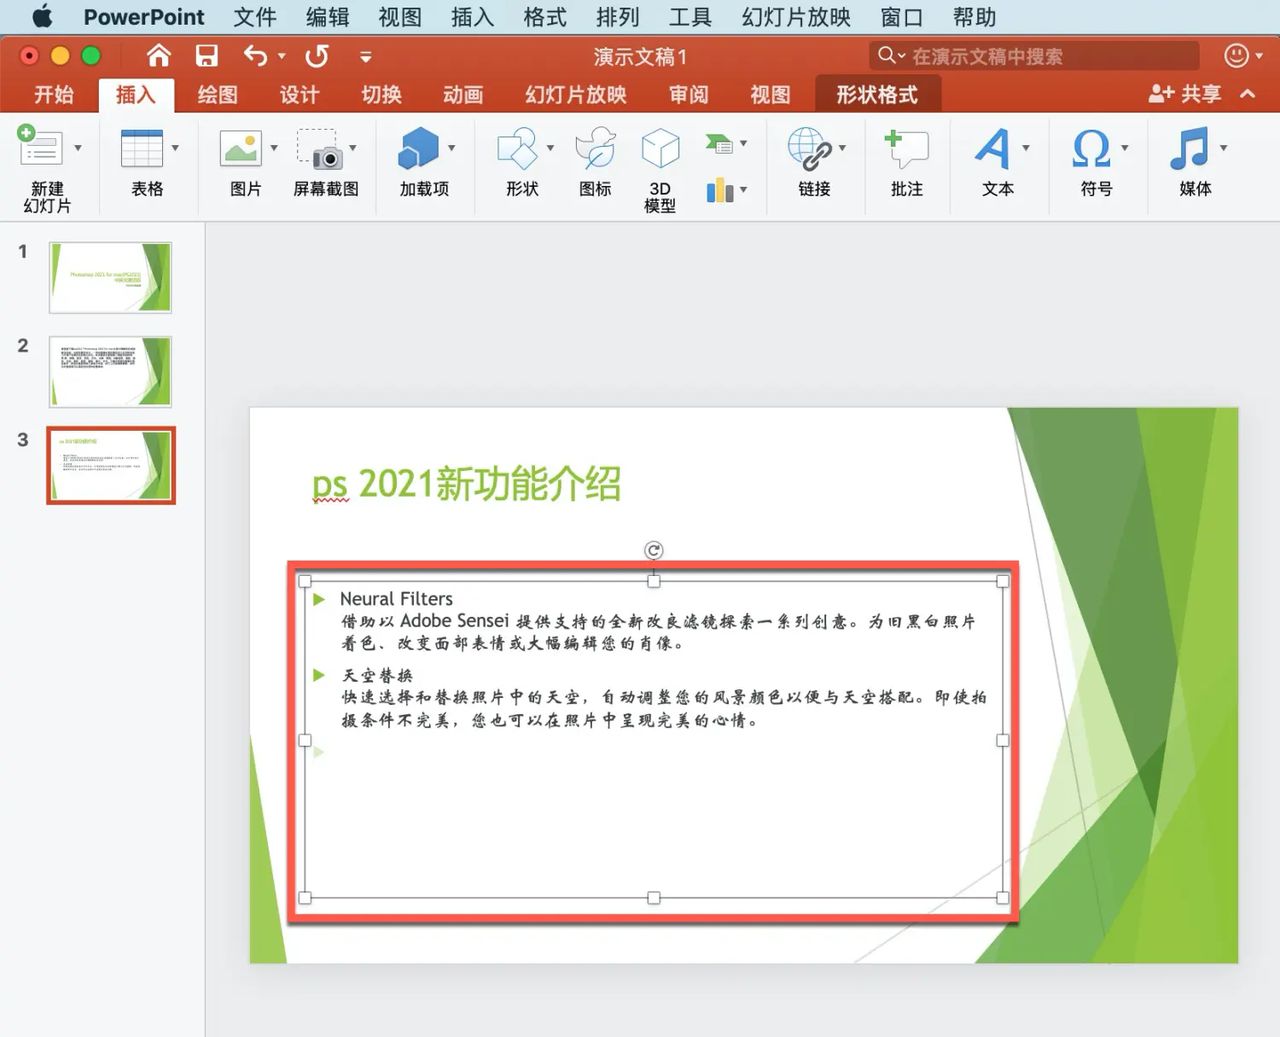
Task: Open the Customize Quick Access Toolbar dropdown
Action: tap(366, 57)
